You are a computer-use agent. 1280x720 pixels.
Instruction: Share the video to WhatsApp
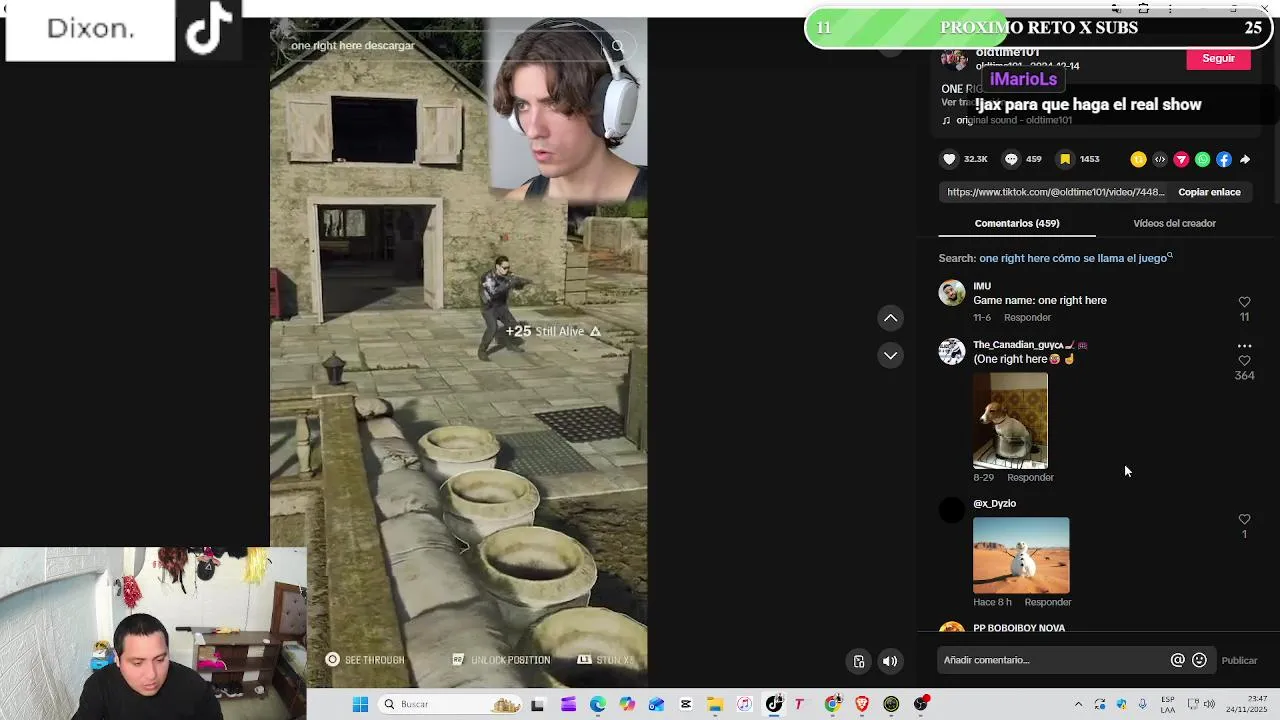pyautogui.click(x=1202, y=159)
